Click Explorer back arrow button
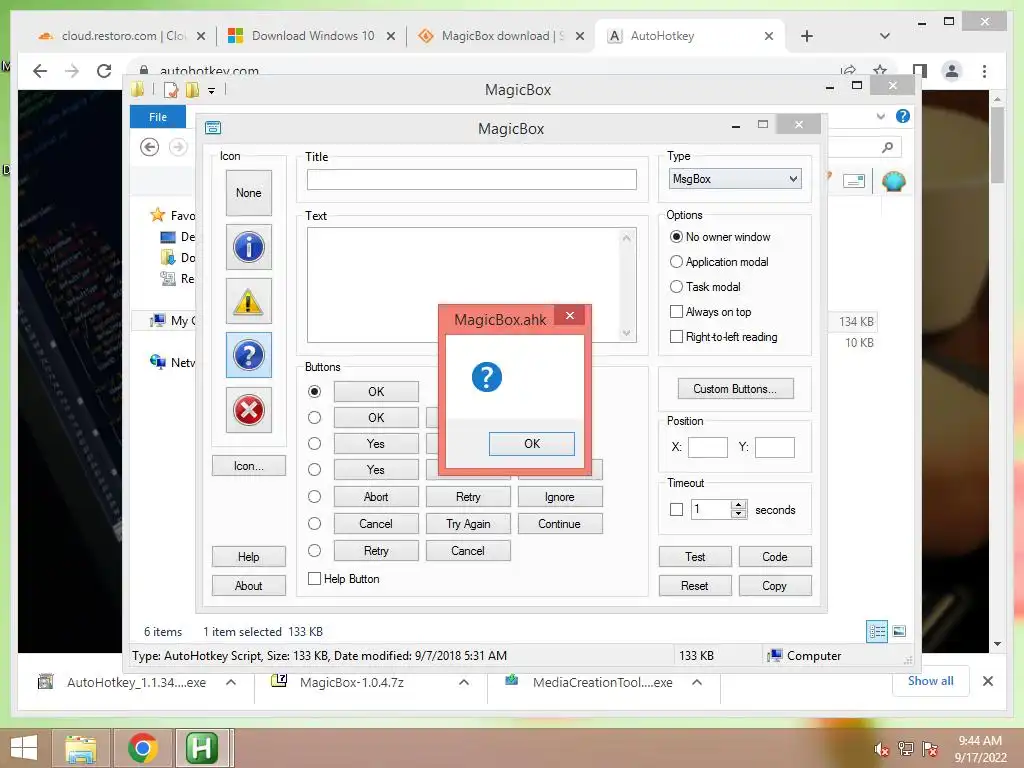 (x=150, y=147)
